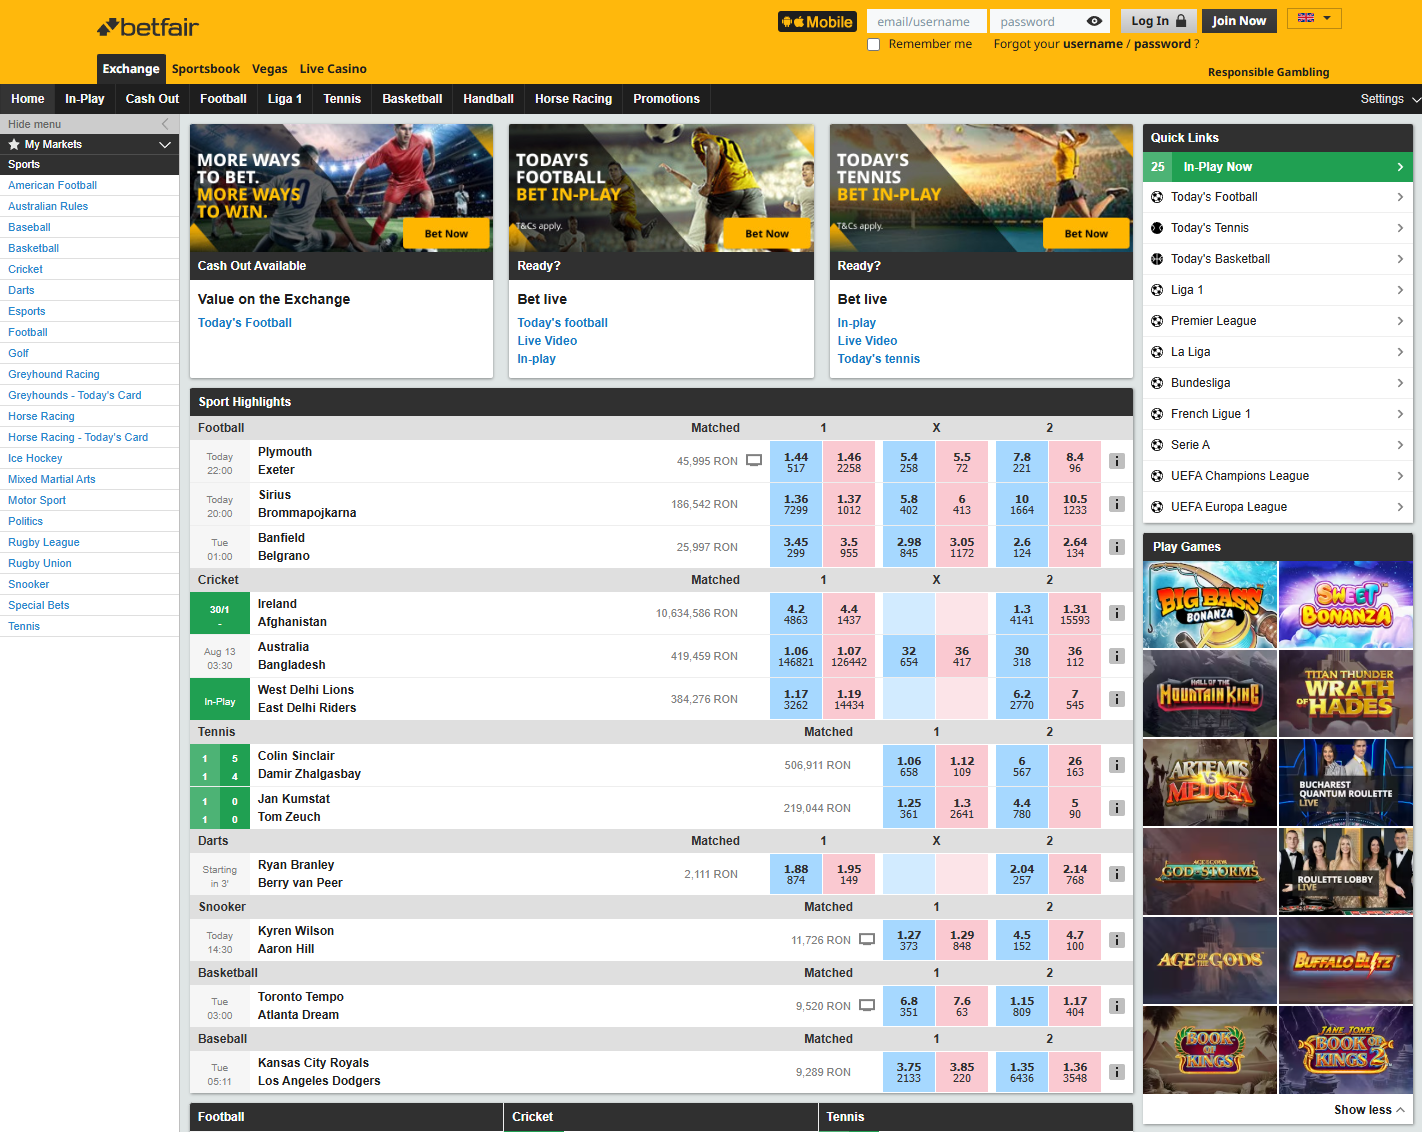Expand the La Liga quick link chevron
The image size is (1422, 1132).
[x=1400, y=352]
